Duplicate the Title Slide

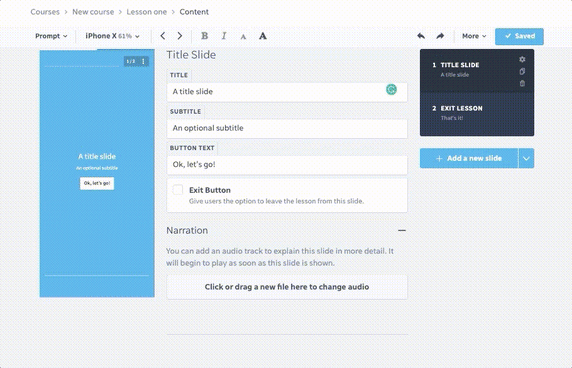(522, 71)
